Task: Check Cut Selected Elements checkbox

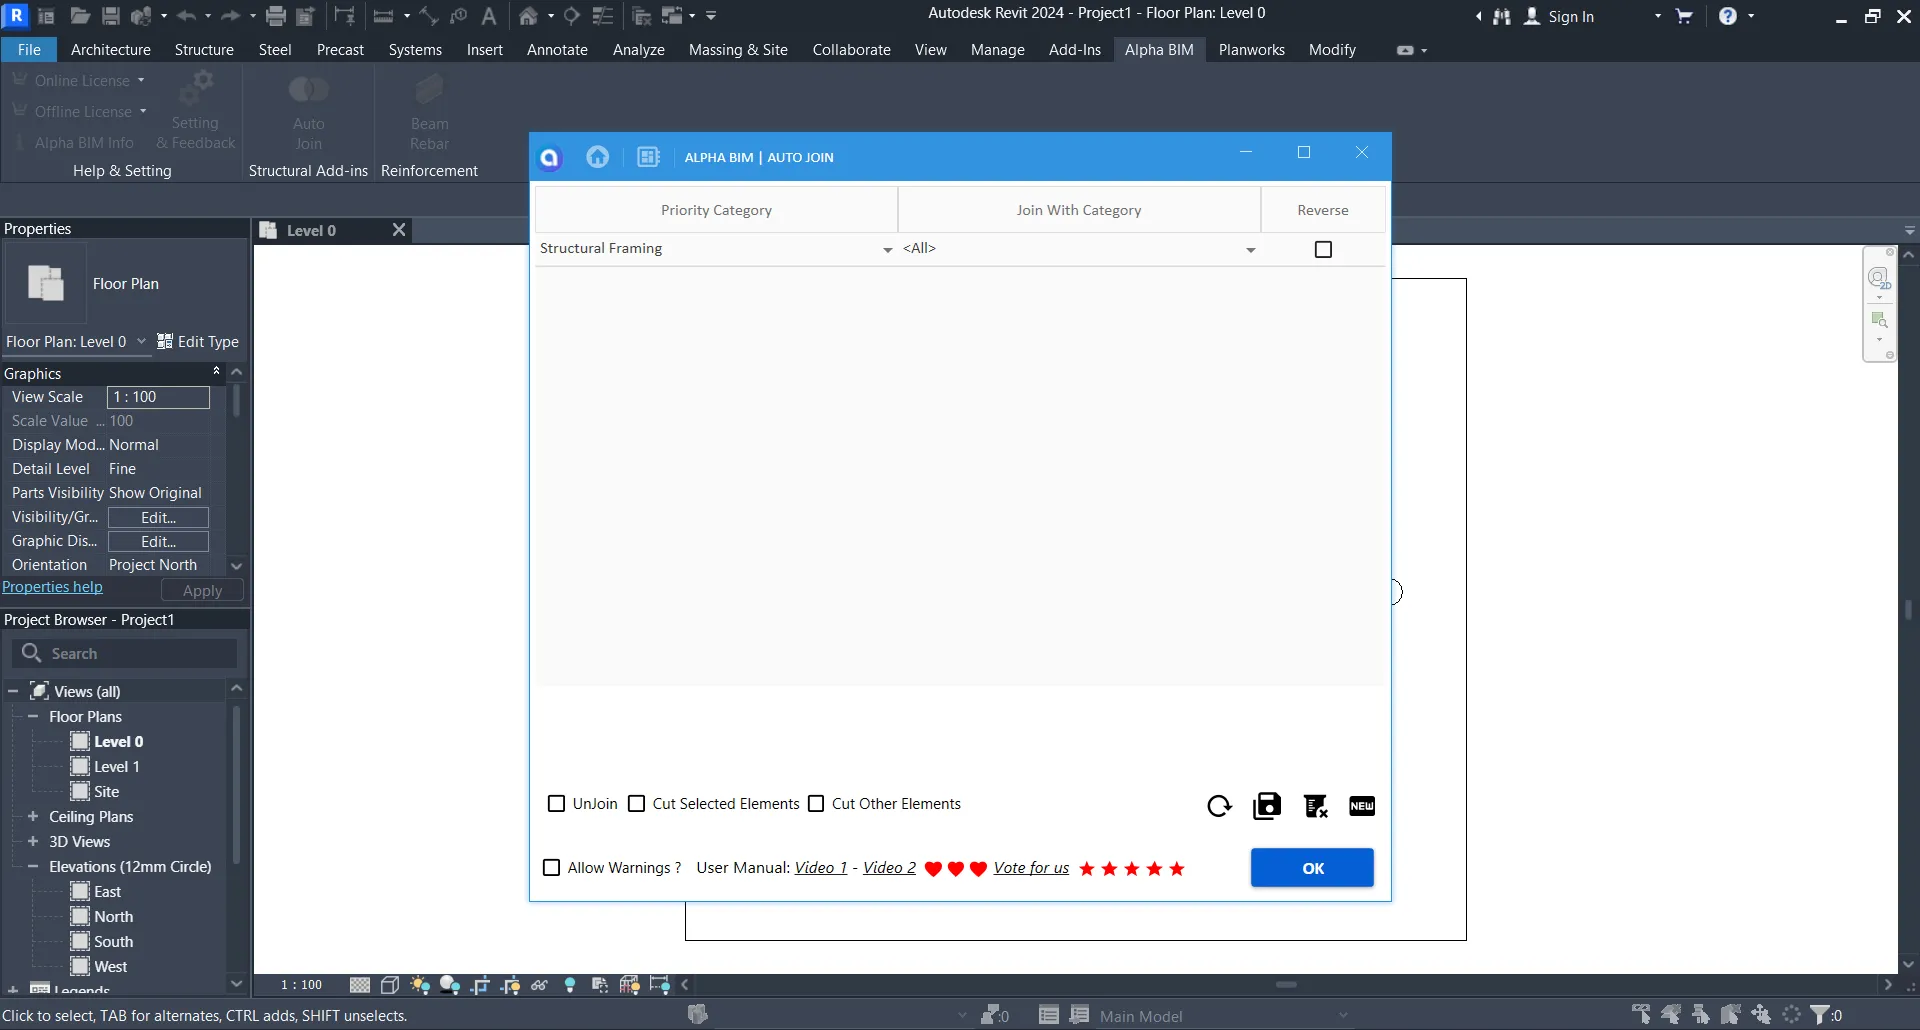Action: [x=637, y=804]
